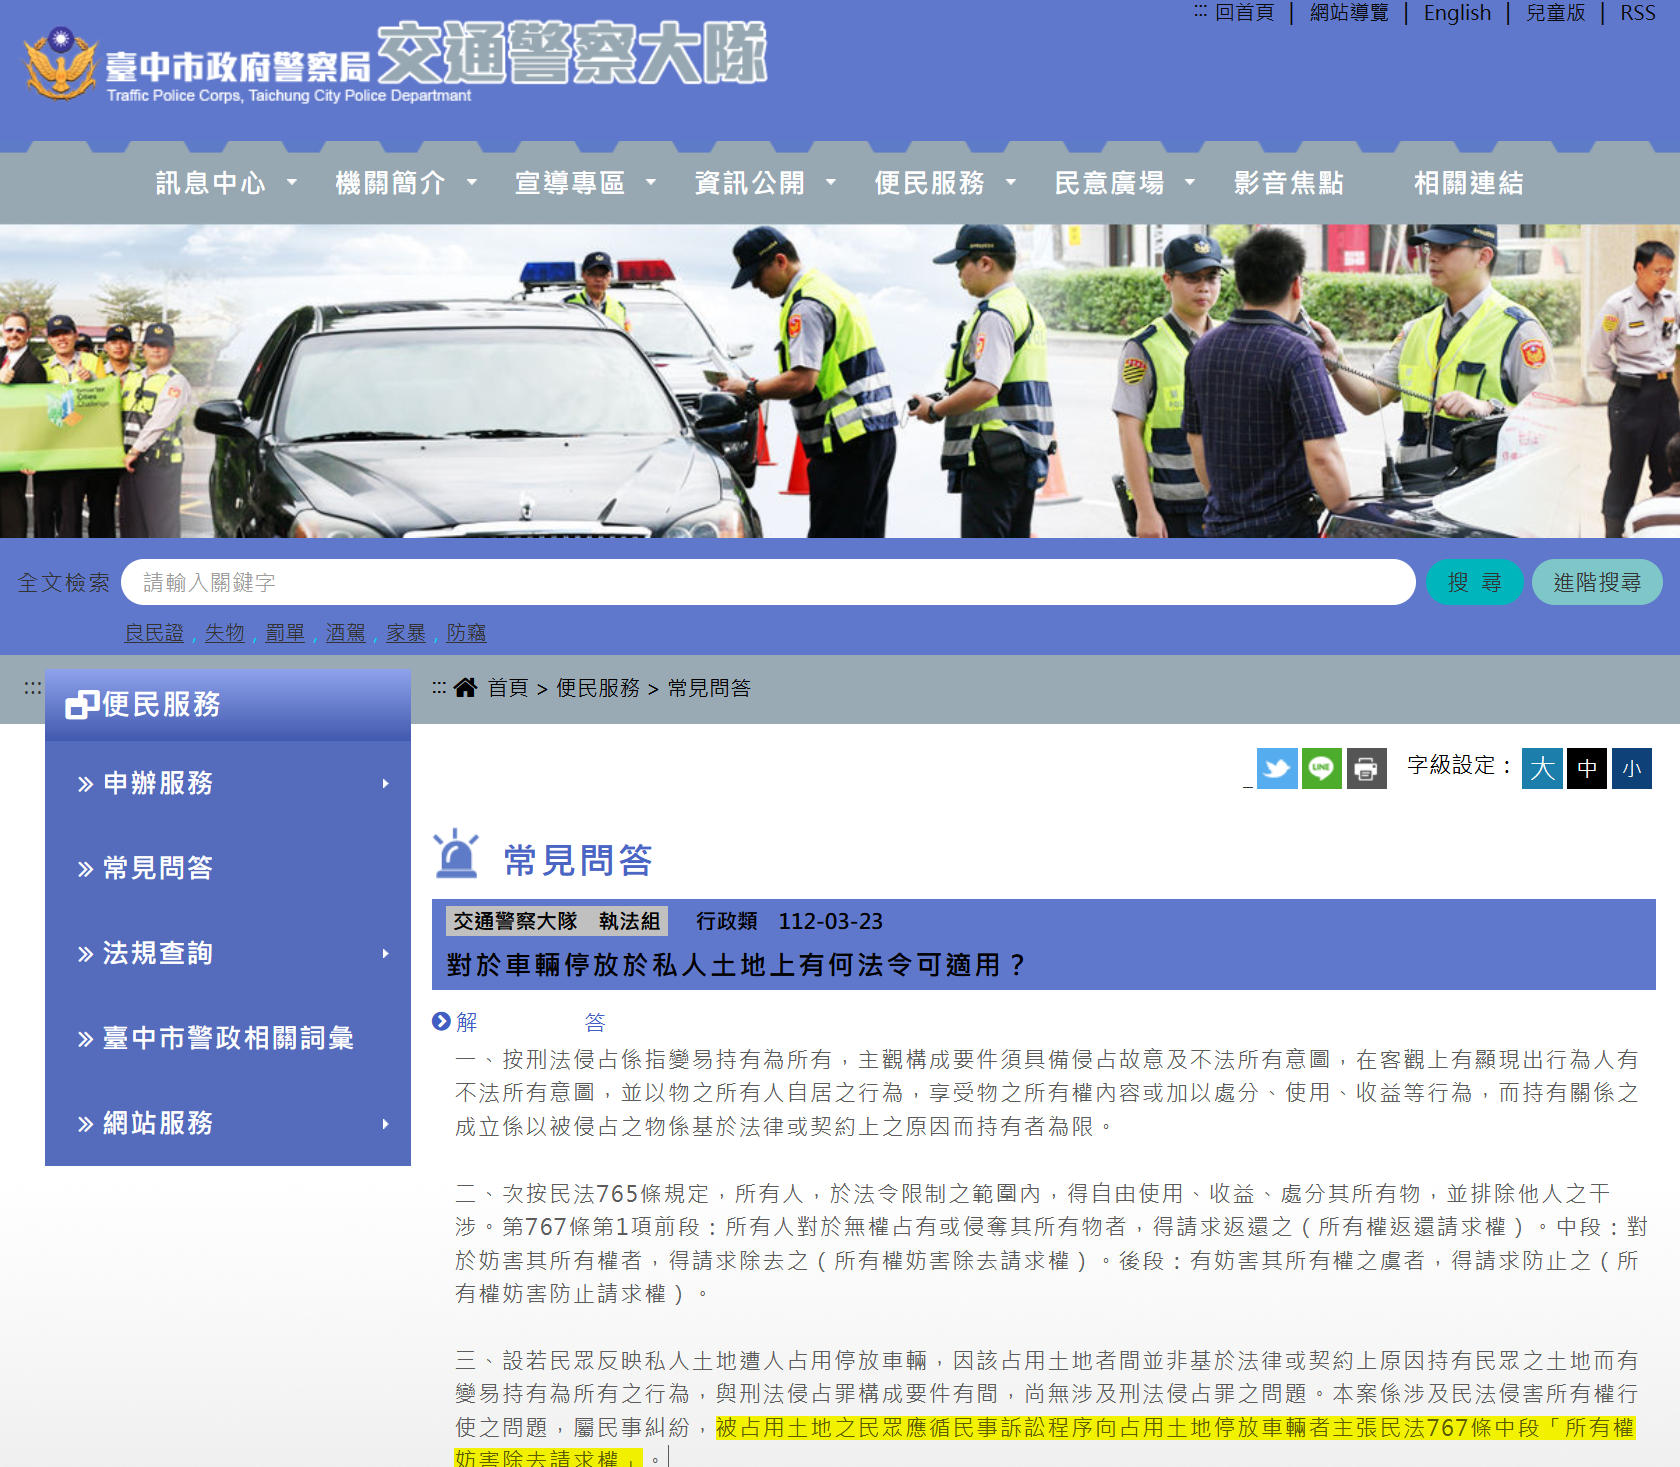Expand the 法規查詢 sidebar submenu
This screenshot has height=1467, width=1680.
coord(385,953)
